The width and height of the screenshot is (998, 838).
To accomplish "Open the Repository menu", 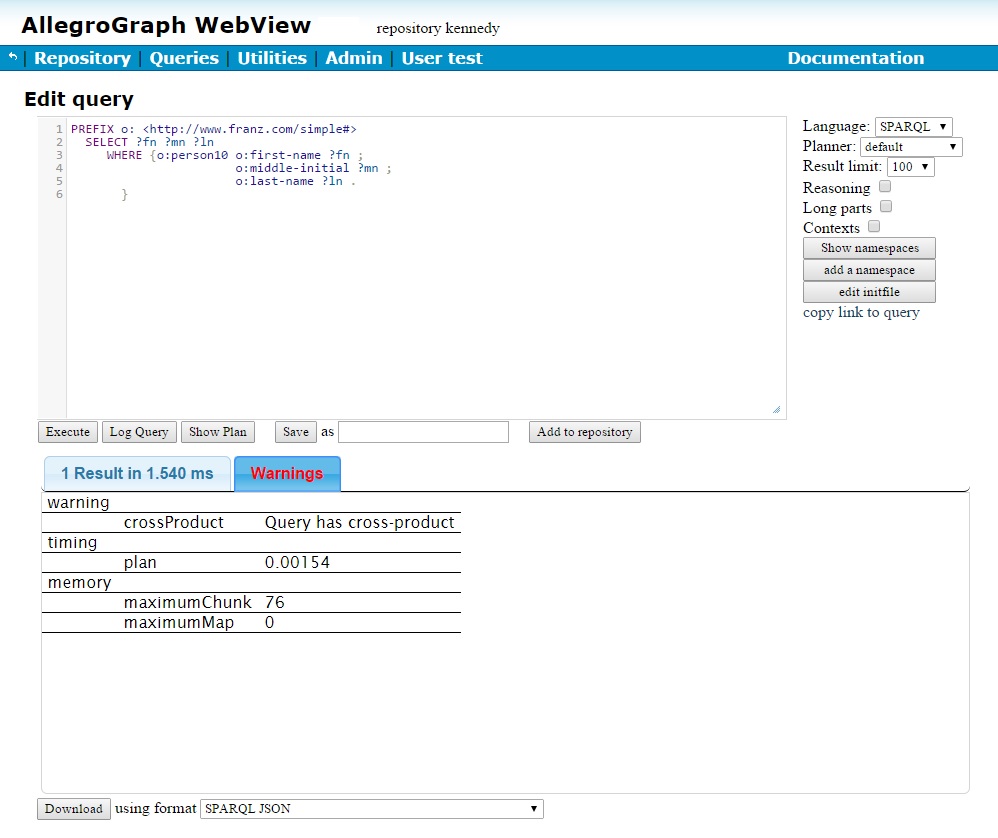I will (82, 58).
